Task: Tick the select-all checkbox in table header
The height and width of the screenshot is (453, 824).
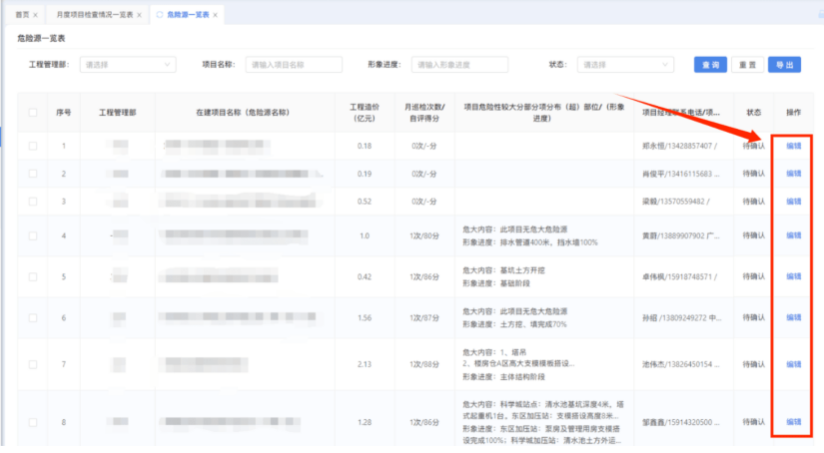Action: (x=33, y=112)
